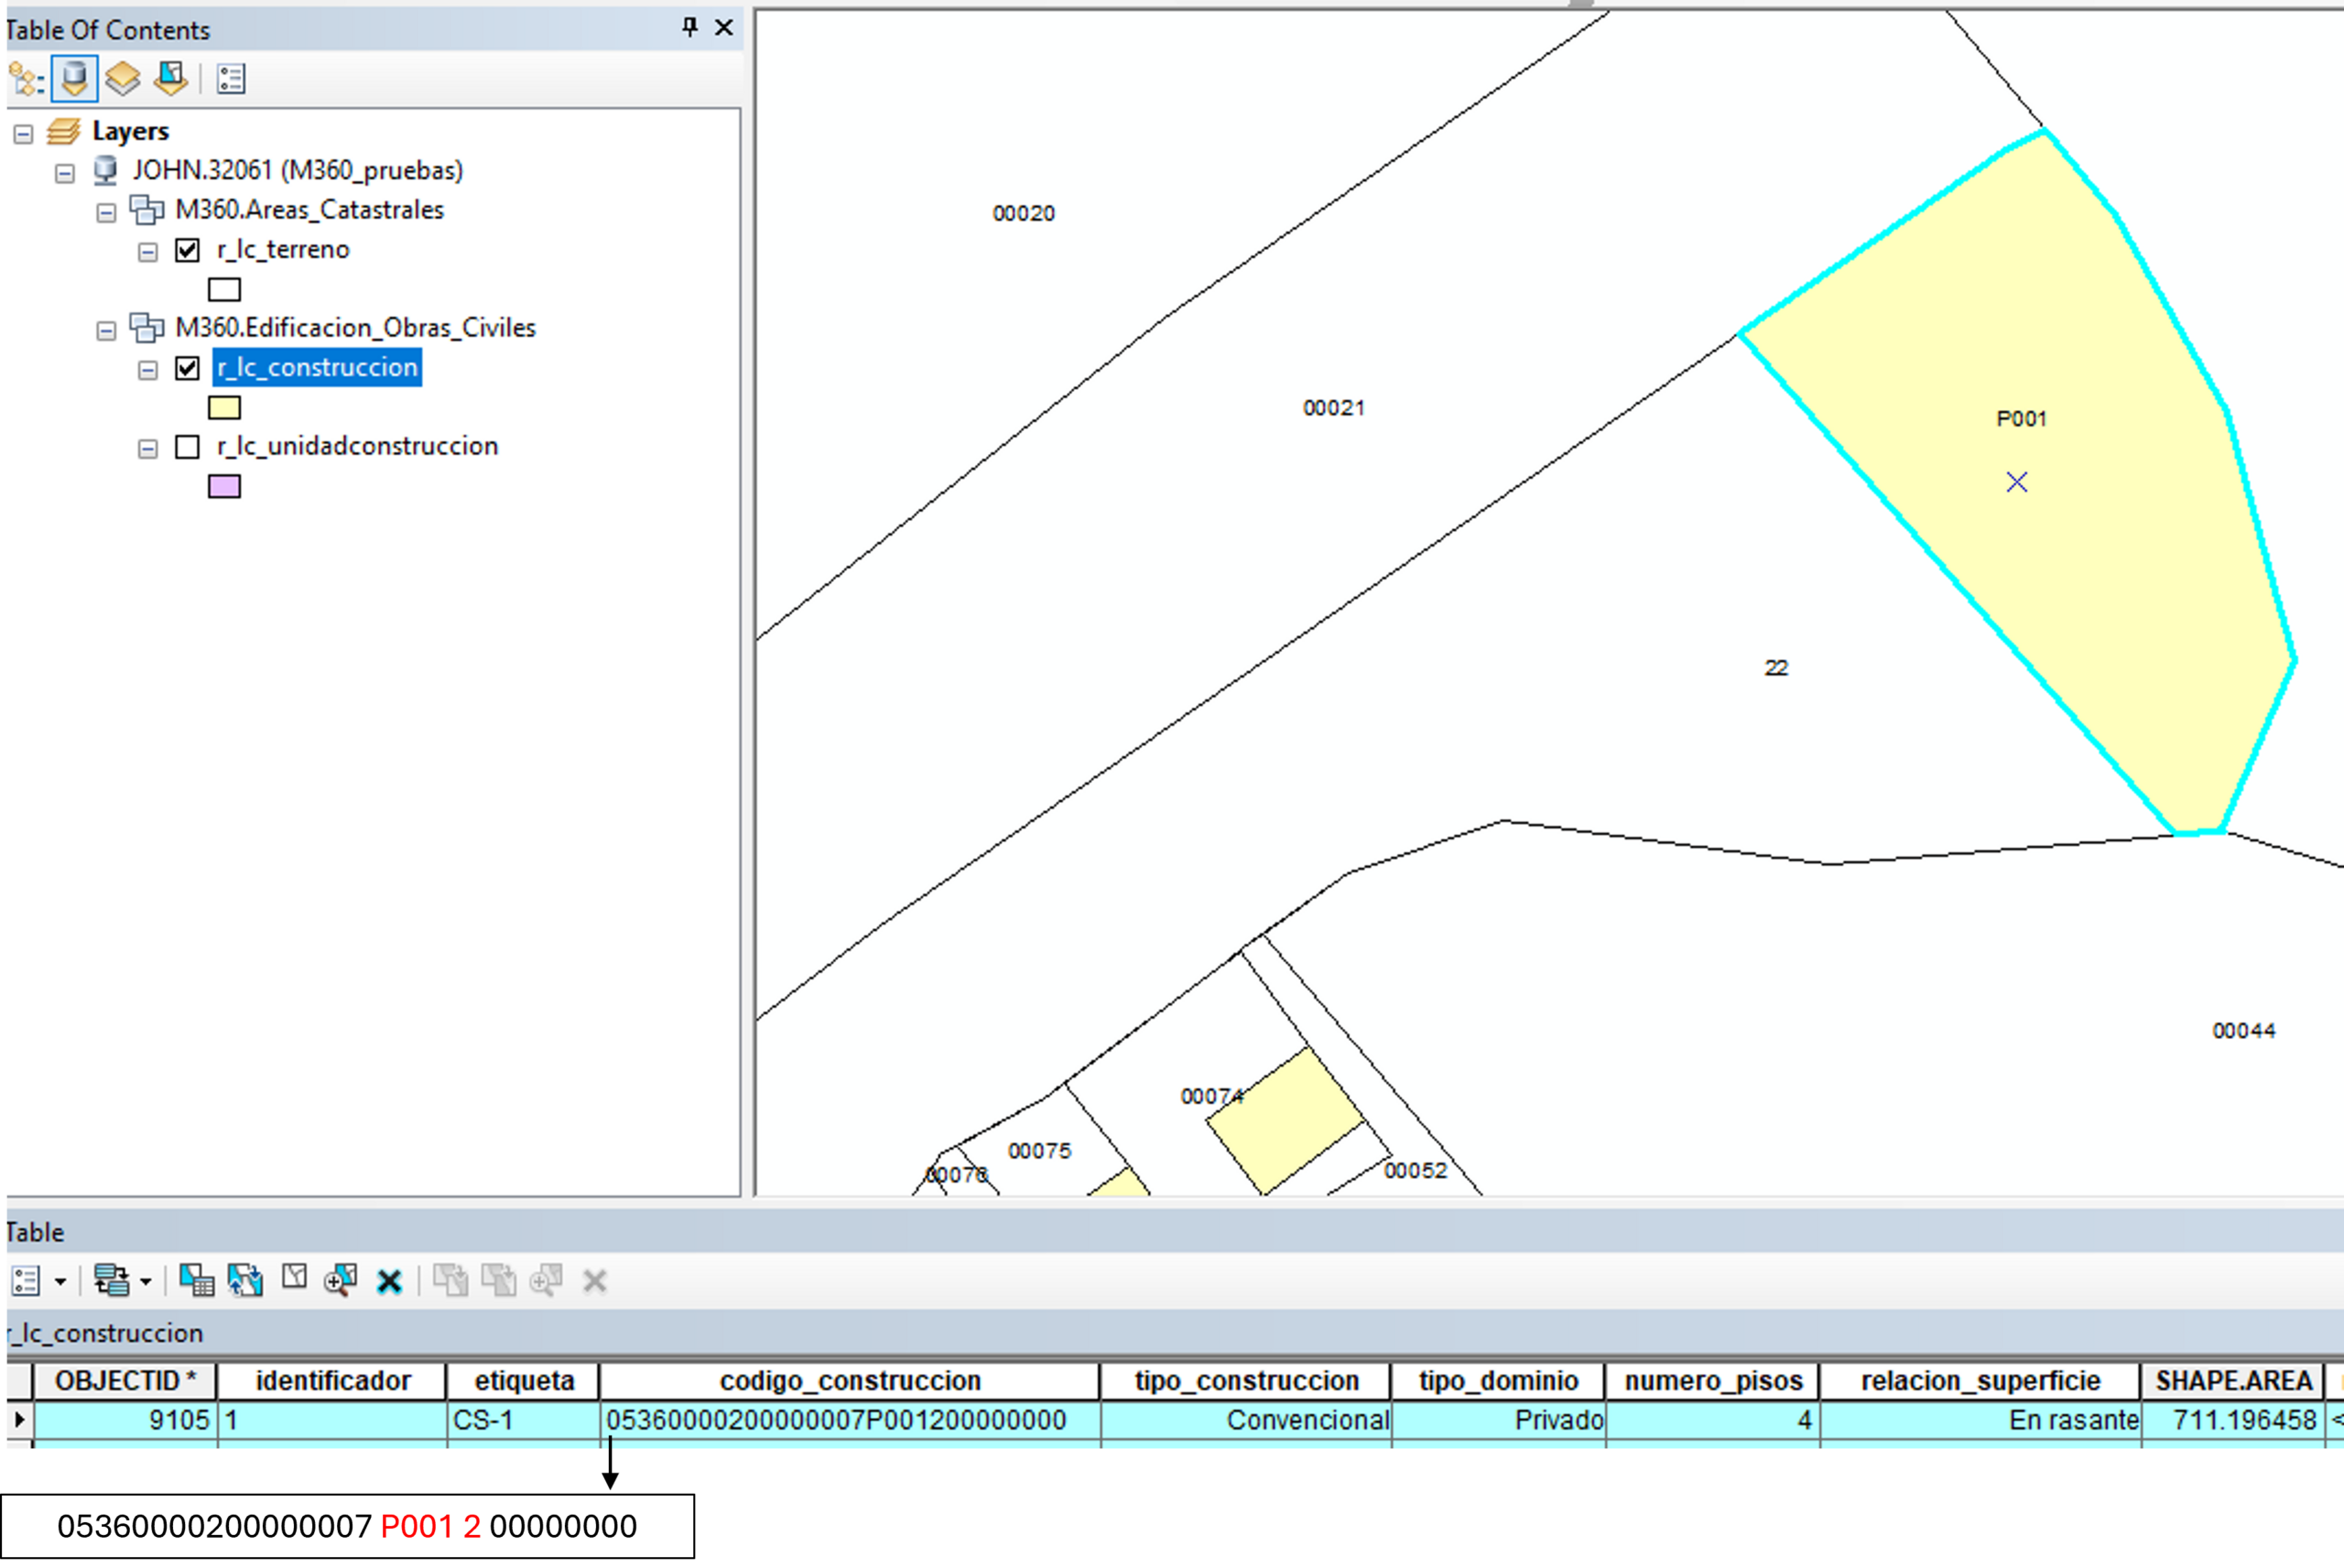The height and width of the screenshot is (1568, 2344).
Task: Select r_lc_unidadconstruccion layer name
Action: [357, 446]
